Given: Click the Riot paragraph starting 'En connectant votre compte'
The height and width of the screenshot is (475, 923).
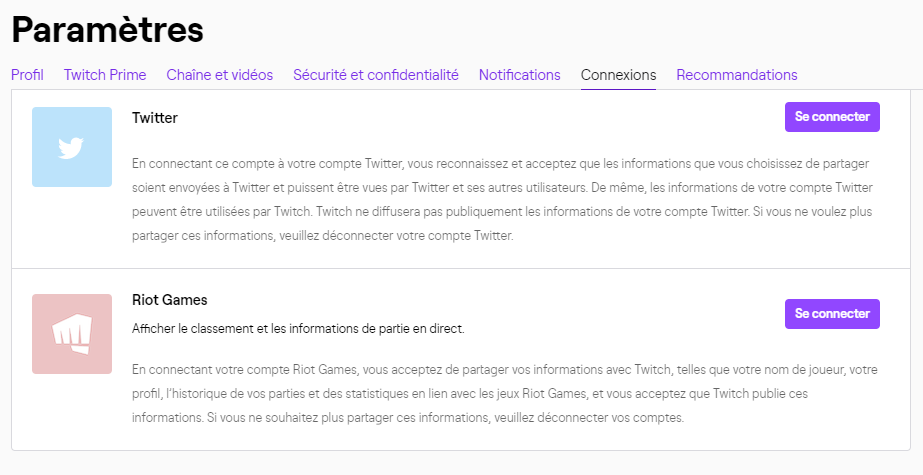Looking at the screenshot, I should 504,394.
